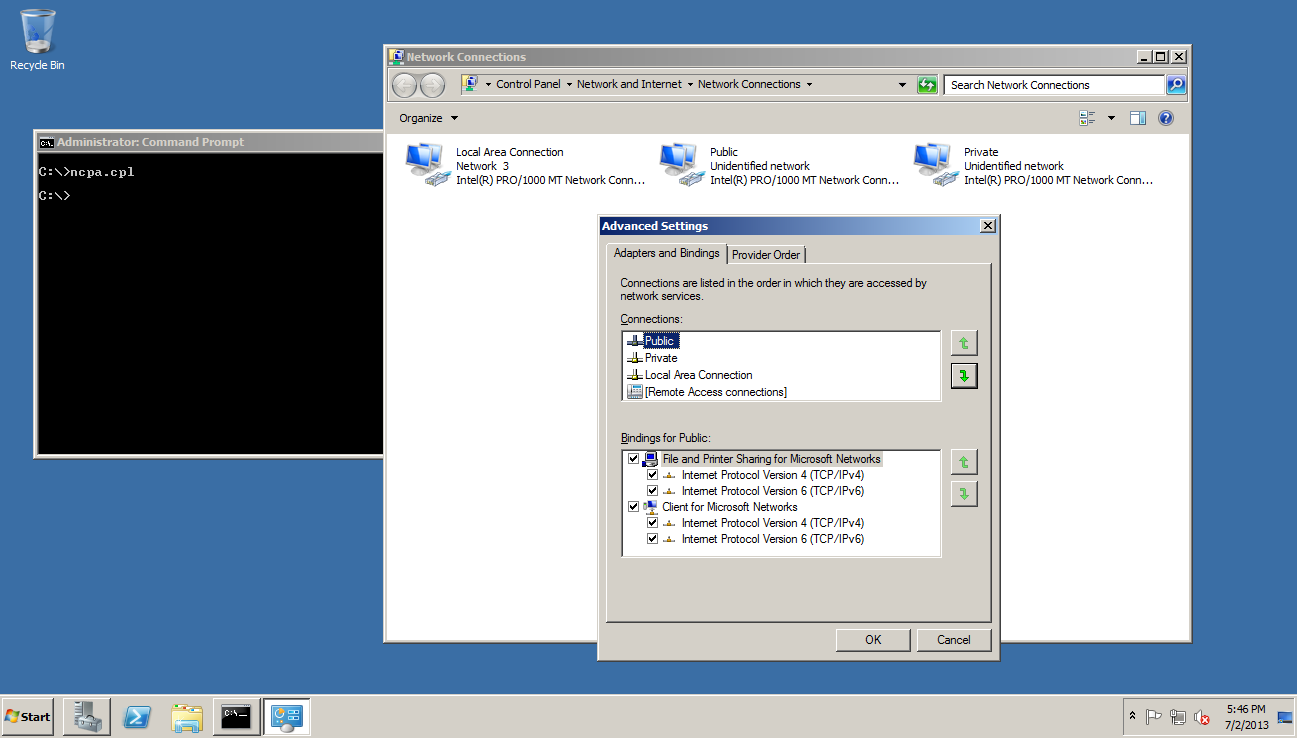Image resolution: width=1297 pixels, height=738 pixels.
Task: Open the change view dropdown arrow
Action: (1111, 118)
